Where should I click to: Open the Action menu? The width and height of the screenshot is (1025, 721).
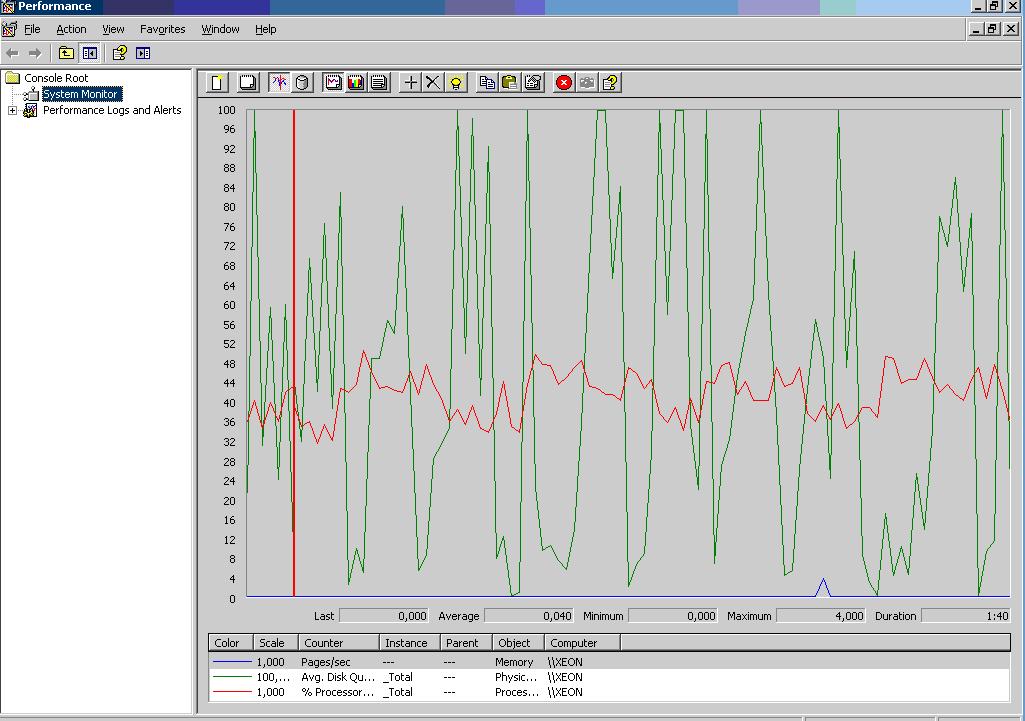71,29
